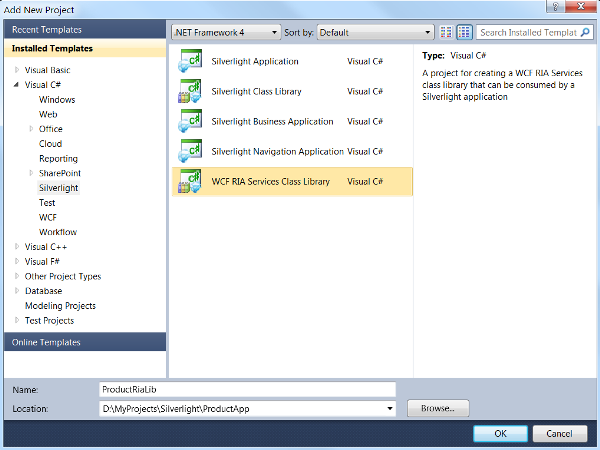This screenshot has height=450, width=600.
Task: Select Other Project Types in the tree
Action: (x=63, y=276)
